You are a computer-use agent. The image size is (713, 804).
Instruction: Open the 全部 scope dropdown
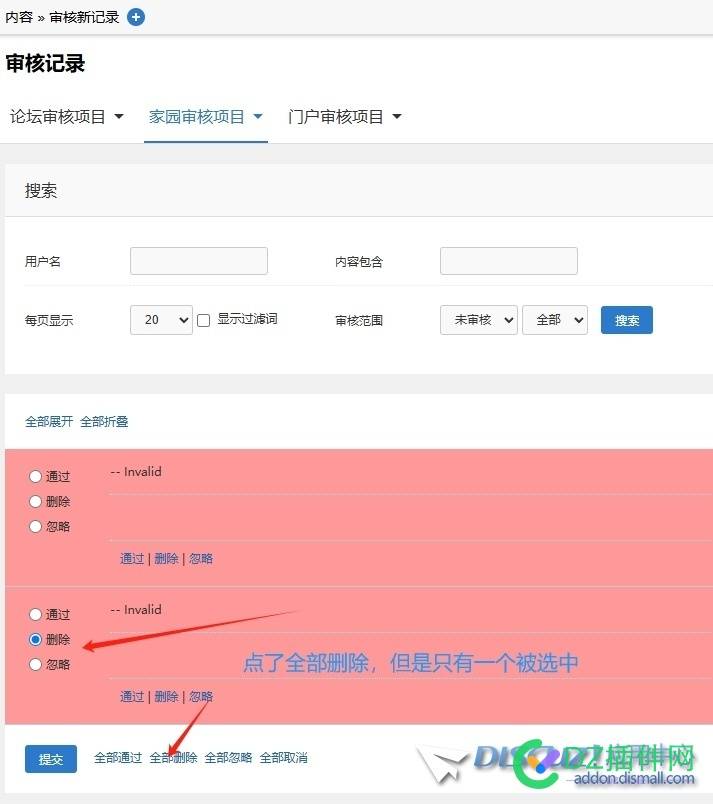pyautogui.click(x=555, y=320)
